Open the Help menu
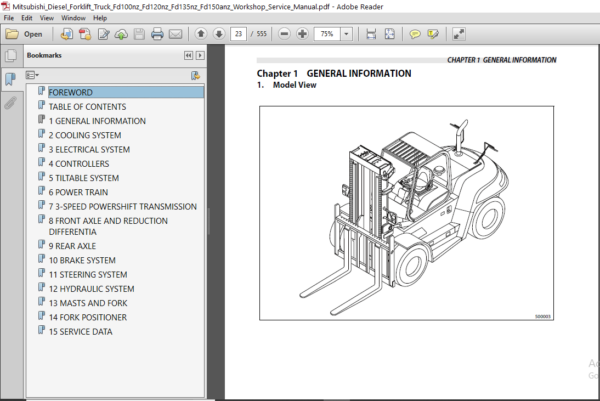The height and width of the screenshot is (401, 600). pyautogui.click(x=100, y=18)
